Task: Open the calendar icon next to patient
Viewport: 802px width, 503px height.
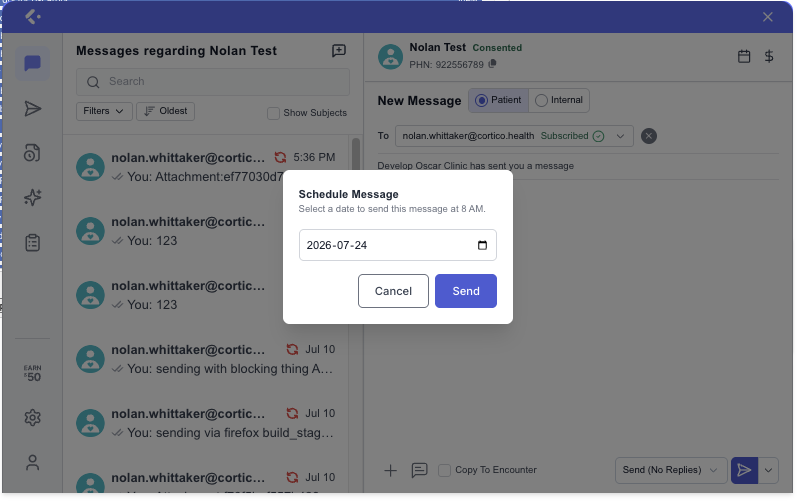Action: 744,56
